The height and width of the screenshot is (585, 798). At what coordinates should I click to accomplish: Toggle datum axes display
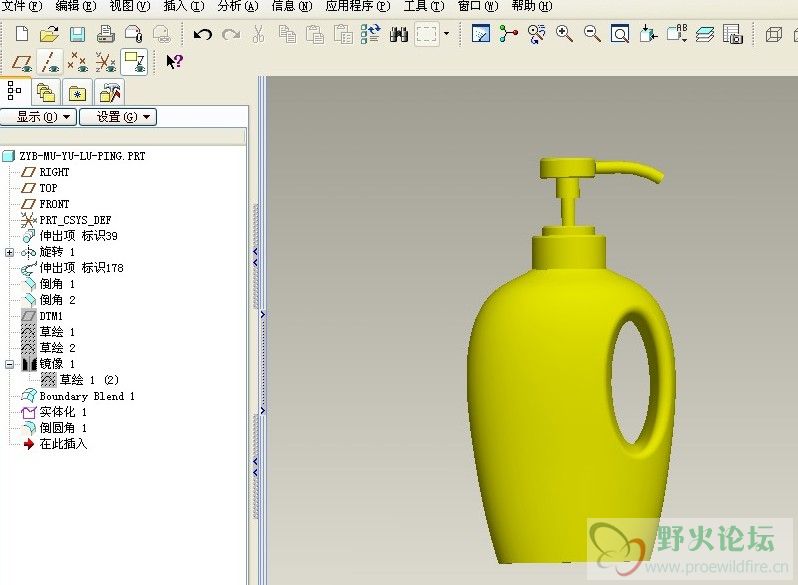coord(49,62)
